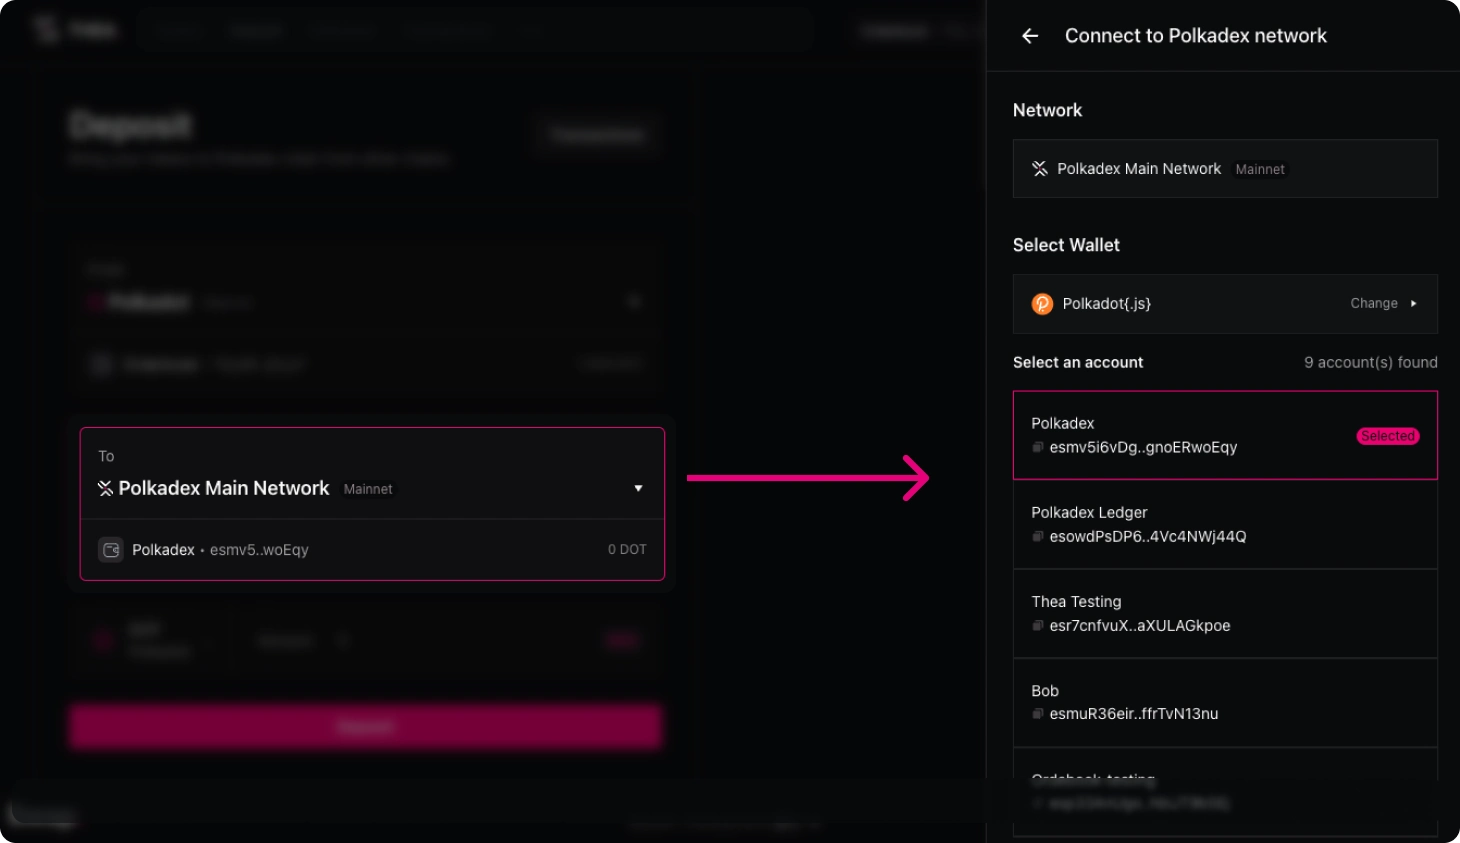Expand the arrow next to Change

pyautogui.click(x=1413, y=304)
